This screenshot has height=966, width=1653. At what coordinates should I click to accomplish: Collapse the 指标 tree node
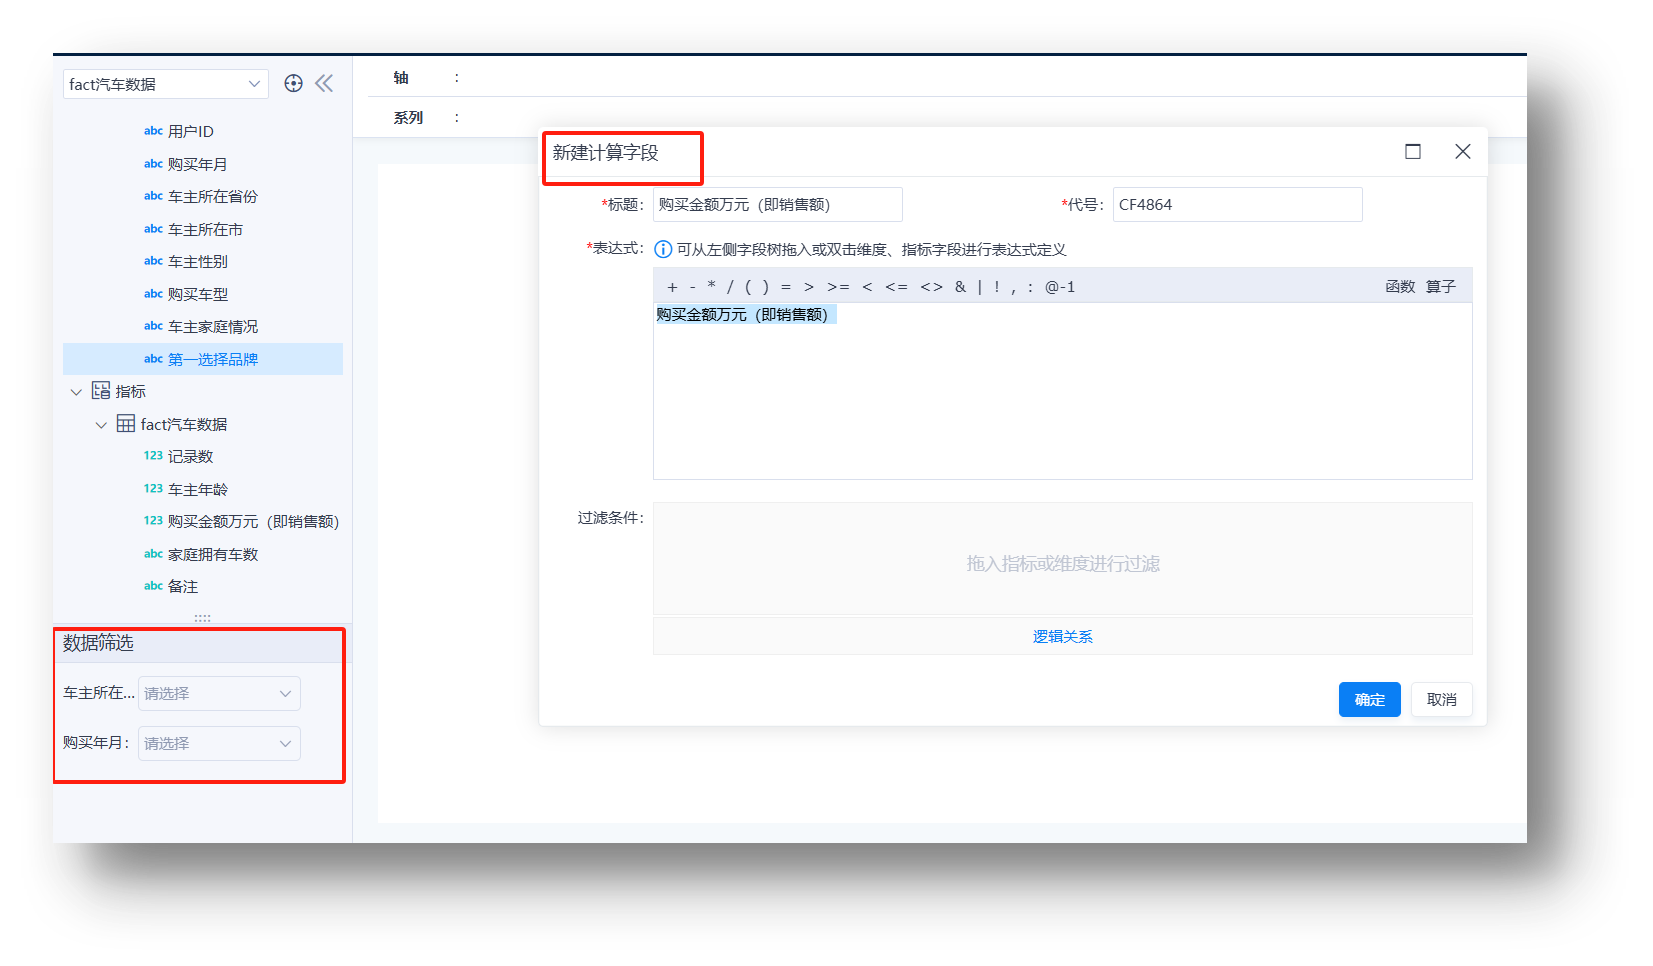[76, 392]
